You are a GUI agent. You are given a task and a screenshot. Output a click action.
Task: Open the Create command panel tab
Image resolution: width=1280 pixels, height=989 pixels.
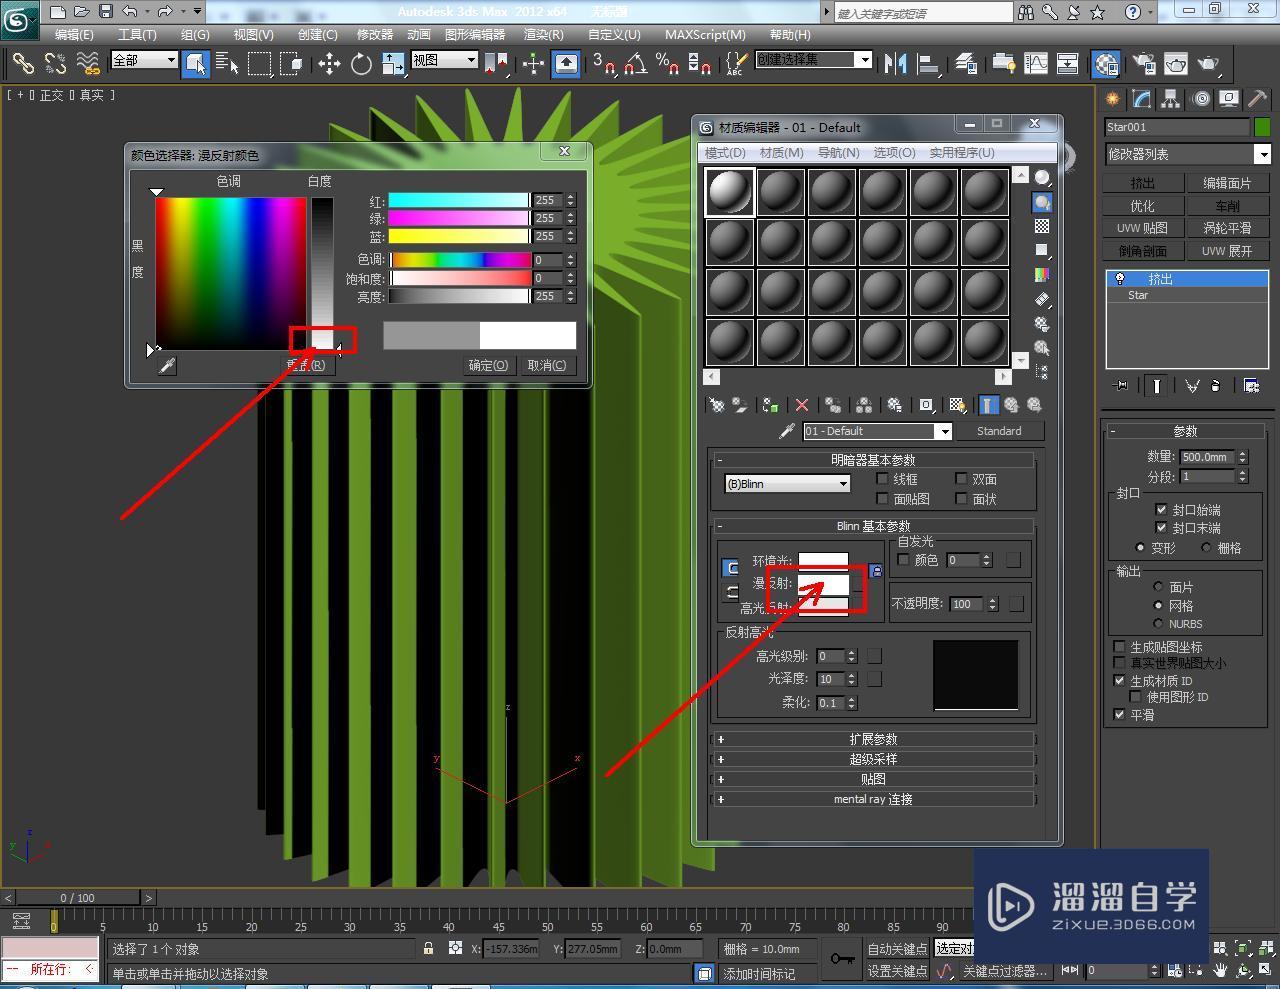1112,99
